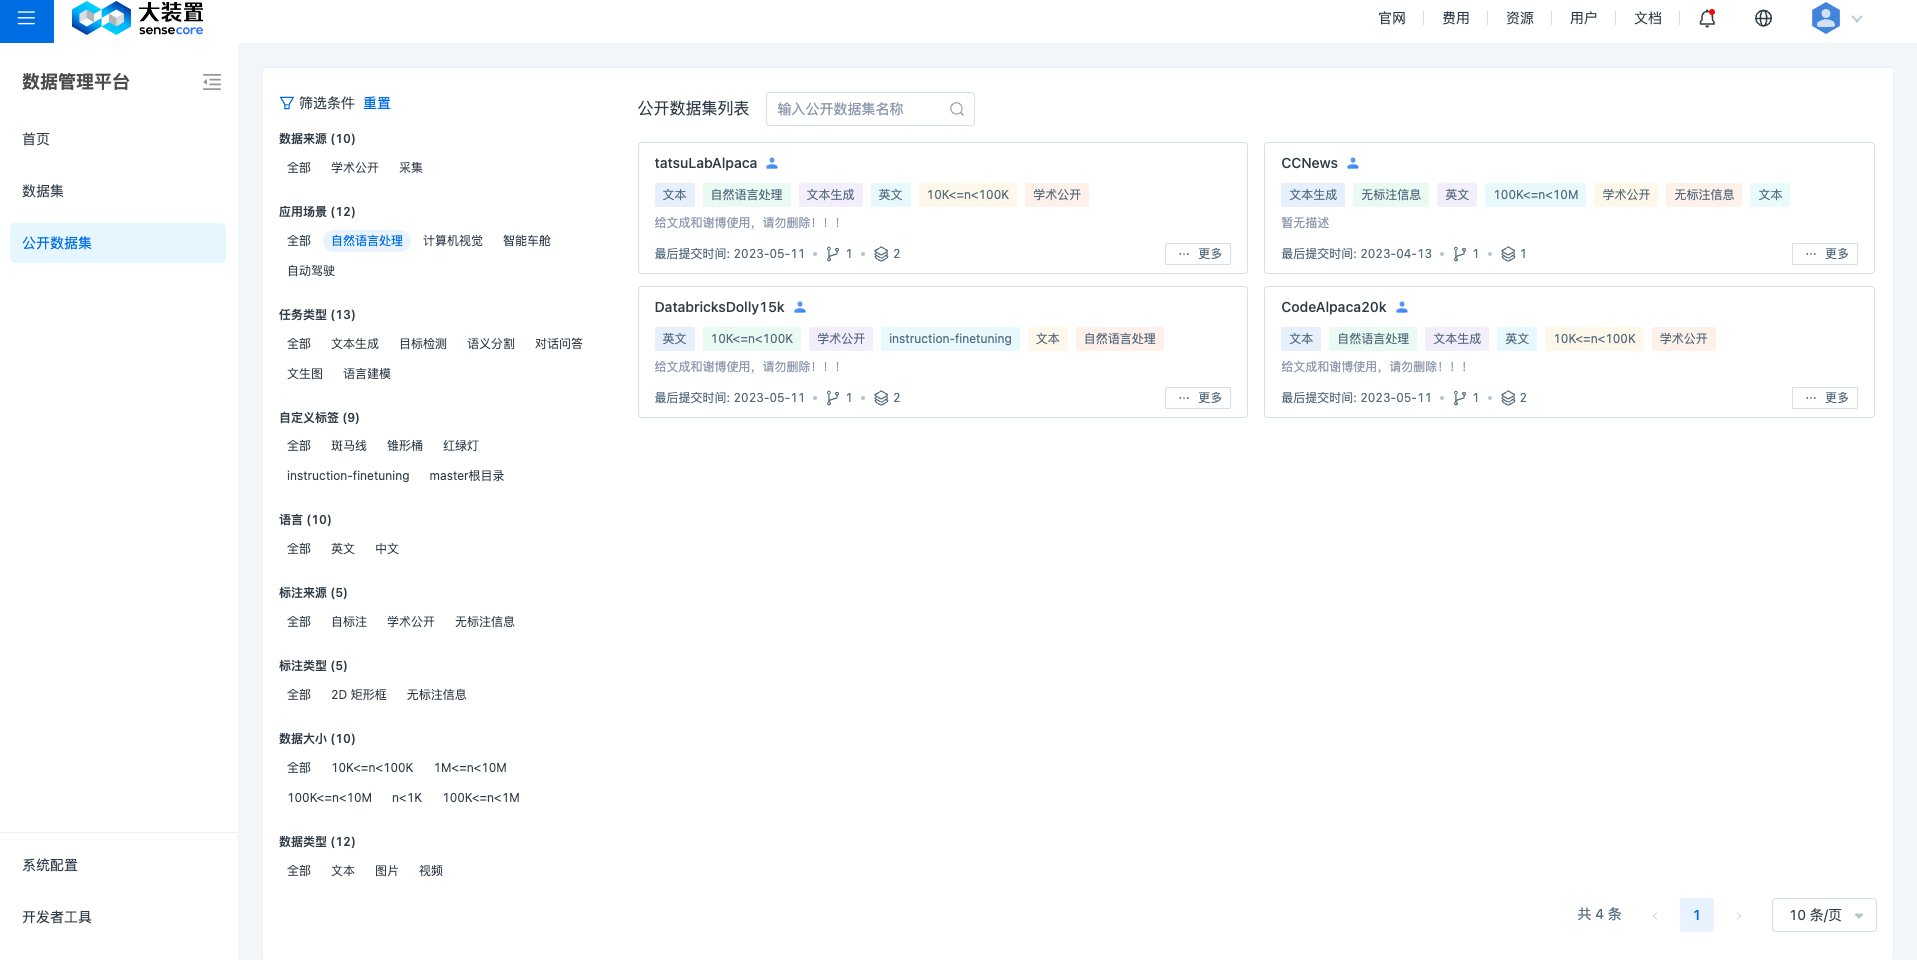Open the notification bell
This screenshot has height=960, width=1917.
pyautogui.click(x=1707, y=18)
